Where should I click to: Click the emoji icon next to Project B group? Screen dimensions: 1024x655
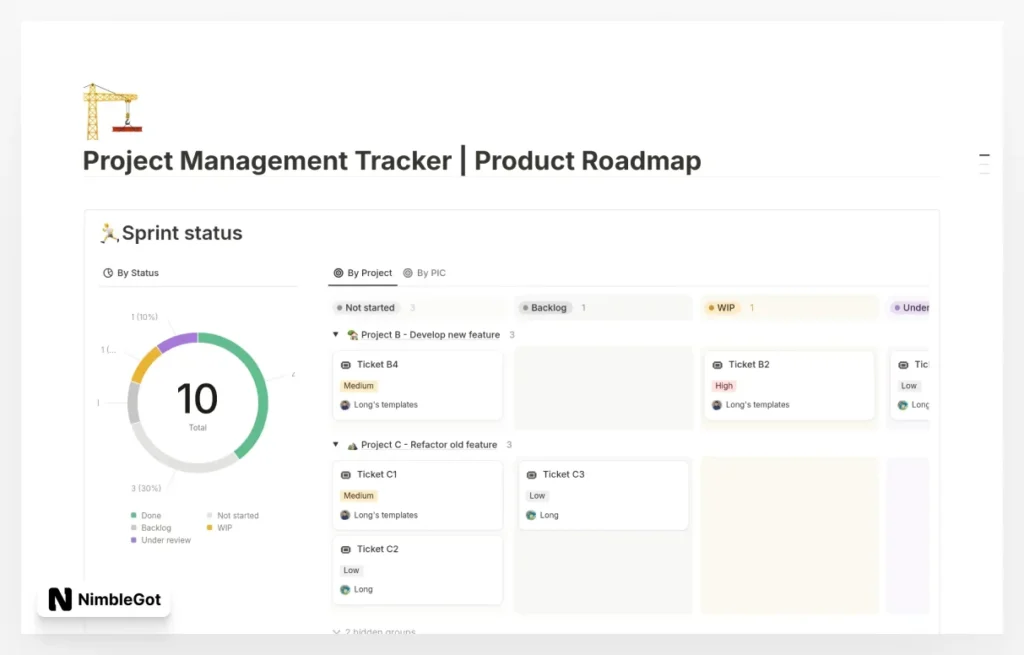point(351,335)
